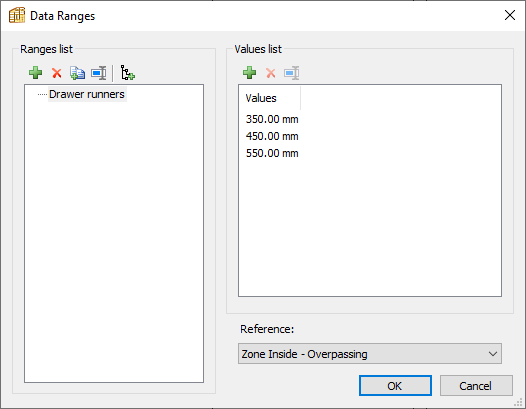Dismiss the dialog with Cancel

pyautogui.click(x=476, y=386)
